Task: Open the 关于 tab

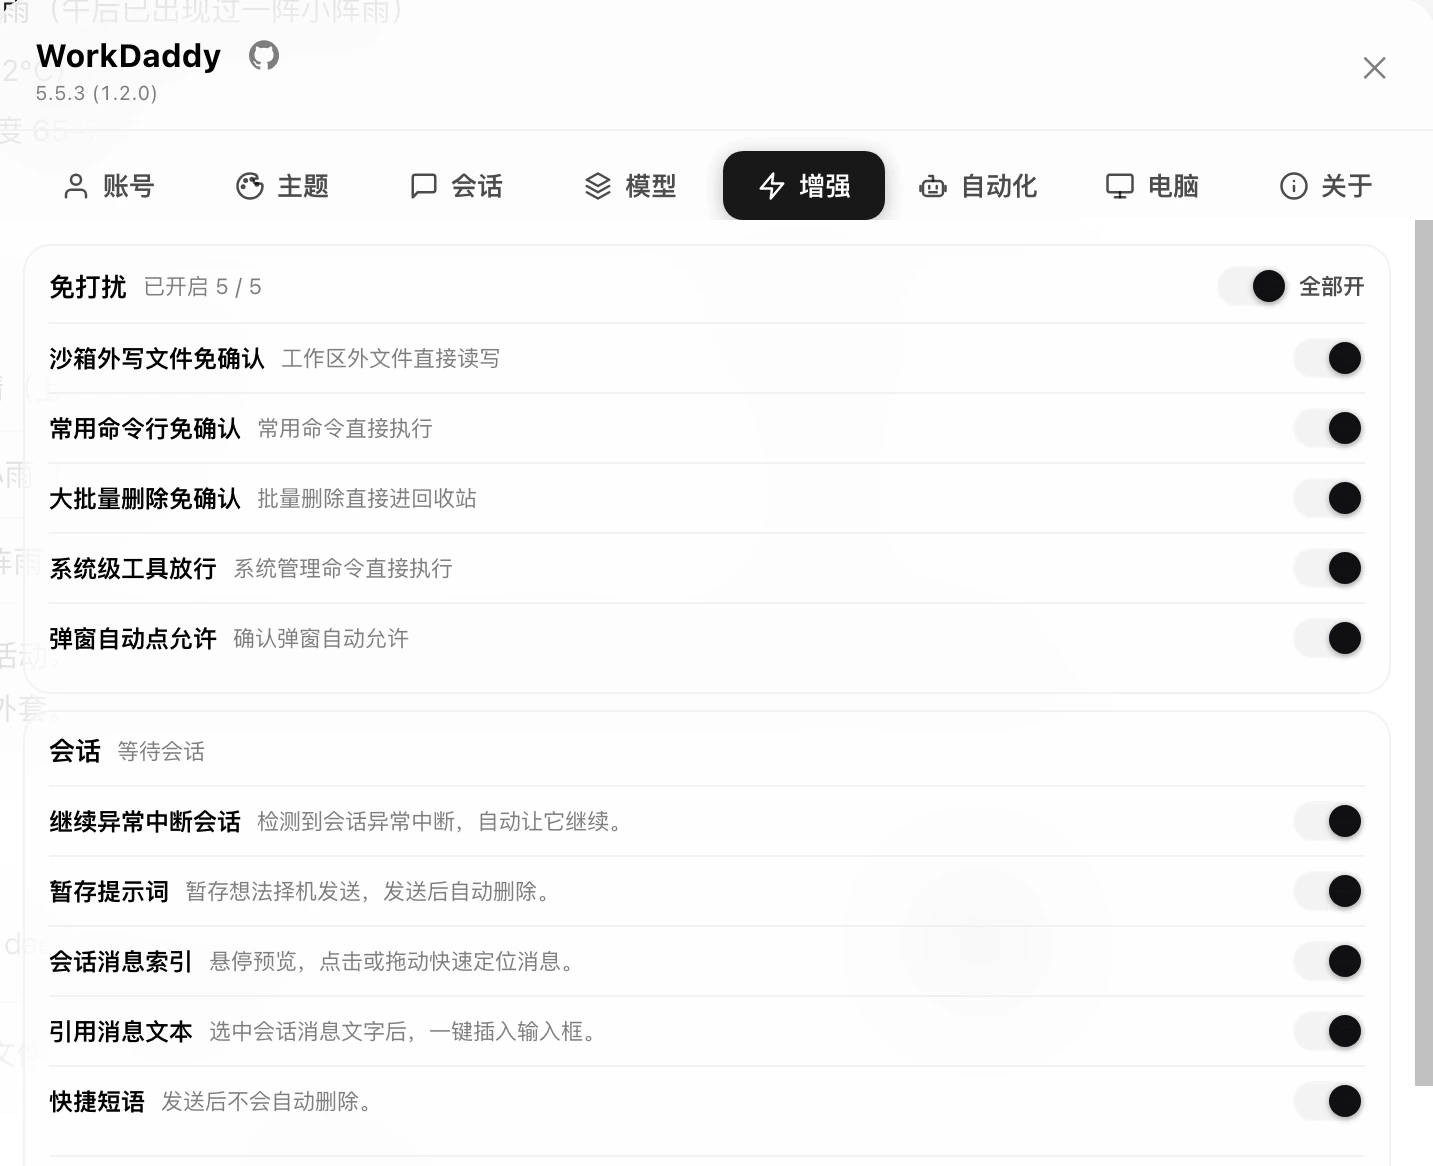Action: pyautogui.click(x=1326, y=186)
